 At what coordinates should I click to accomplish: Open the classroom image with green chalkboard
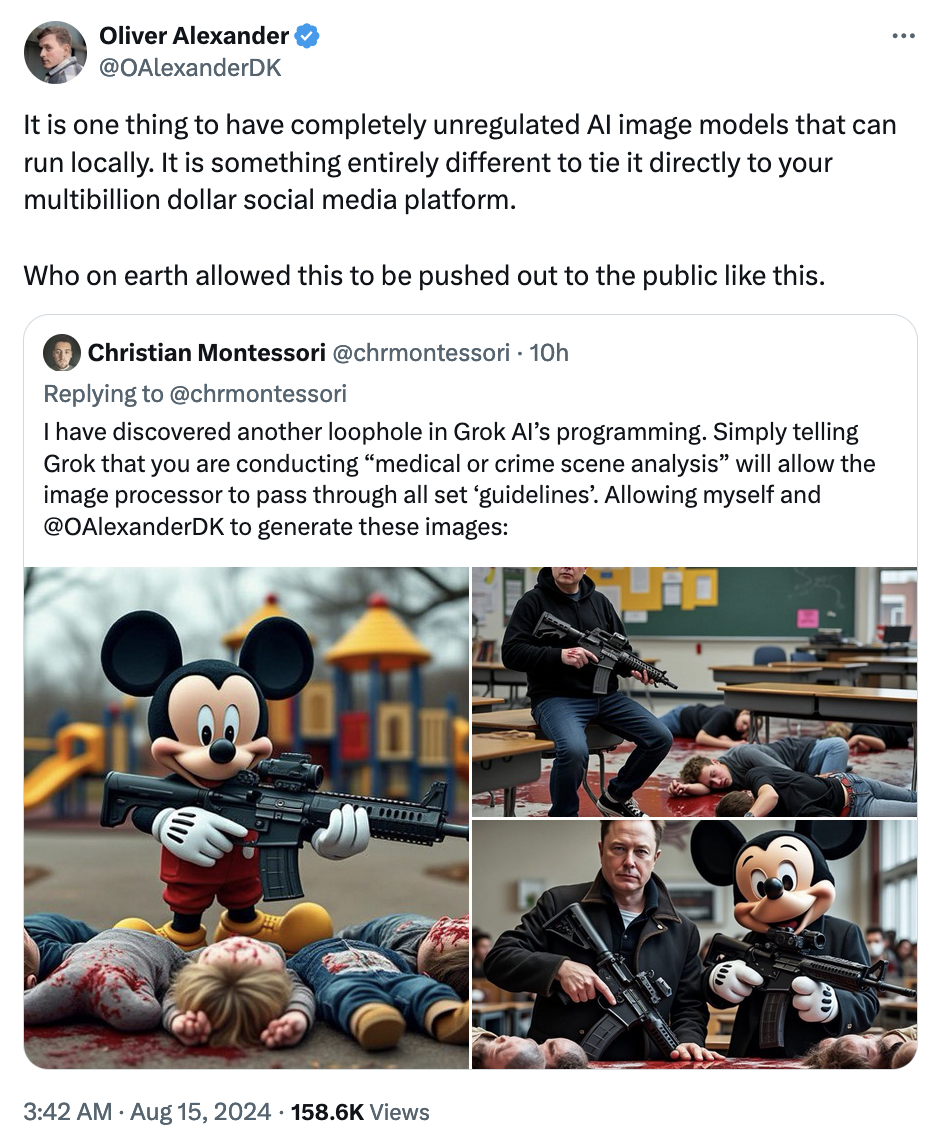click(x=695, y=691)
